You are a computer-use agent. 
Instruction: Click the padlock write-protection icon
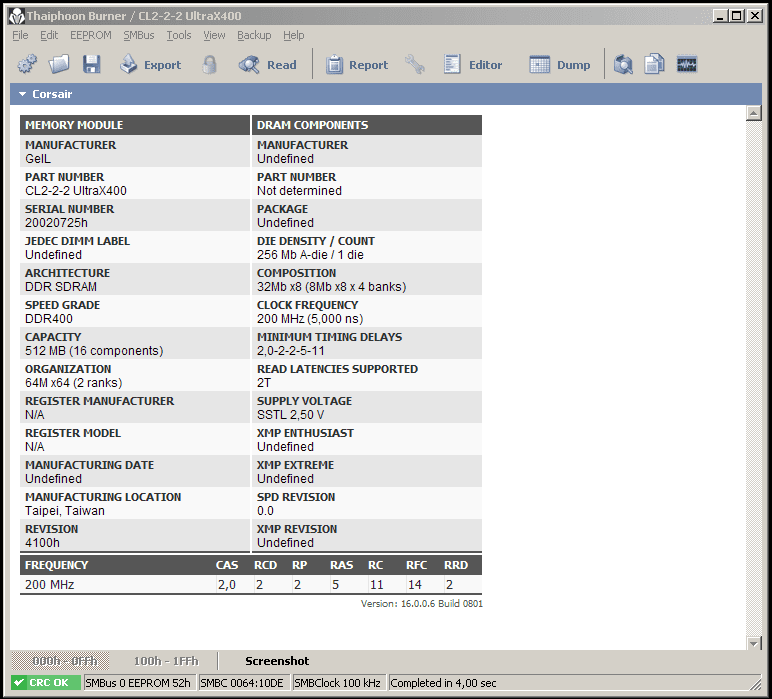coord(210,64)
